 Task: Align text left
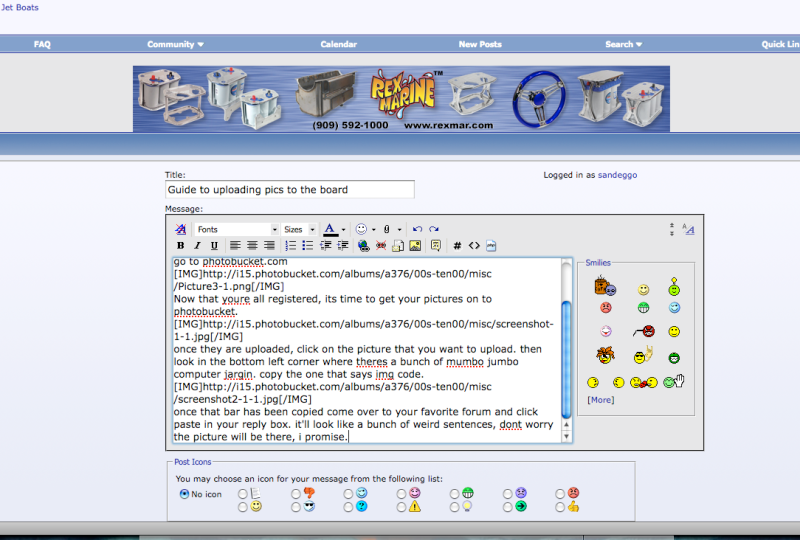(x=235, y=246)
